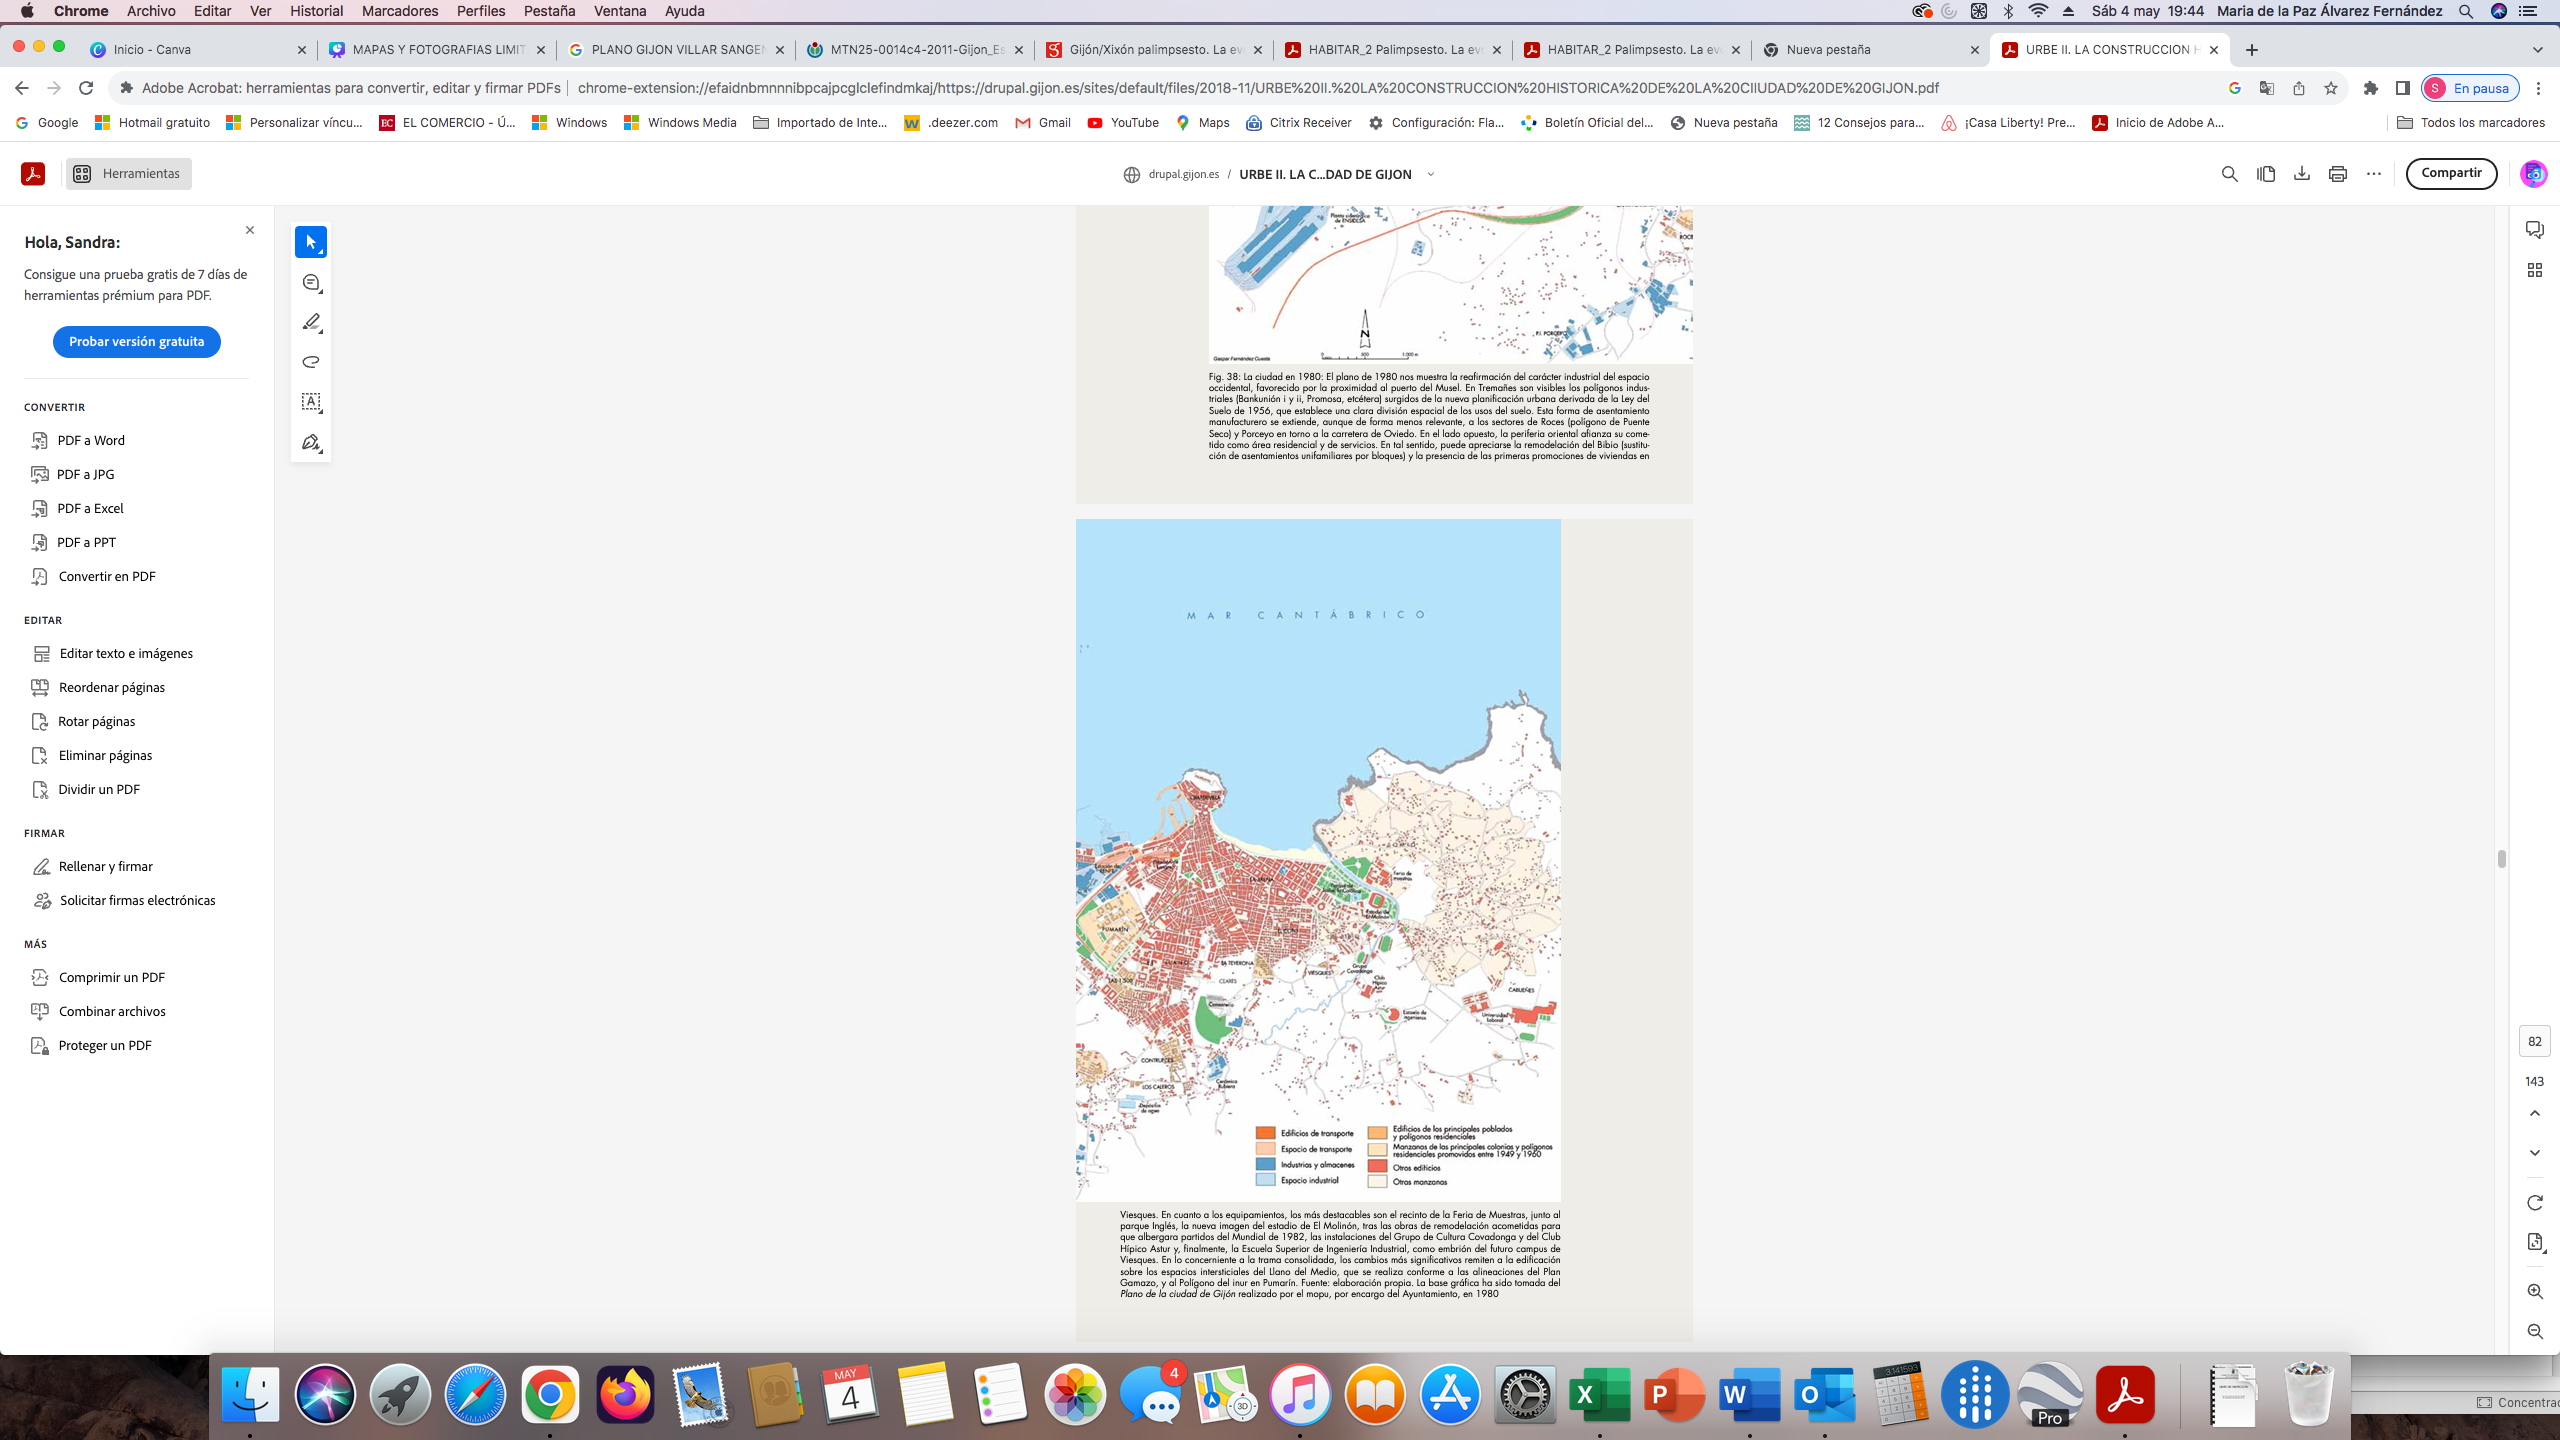Click the search magnifier in Acrobat toolbar
Image resolution: width=2560 pixels, height=1440 pixels.
2229,174
